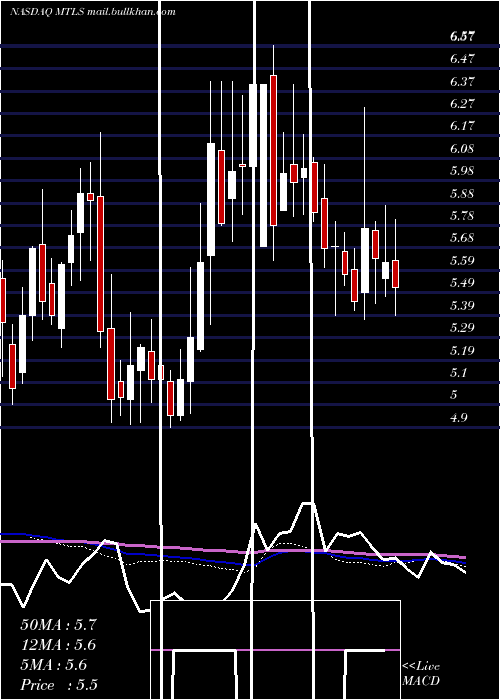Click the Price : 5.5 readout
500x700 pixels.
59,685
